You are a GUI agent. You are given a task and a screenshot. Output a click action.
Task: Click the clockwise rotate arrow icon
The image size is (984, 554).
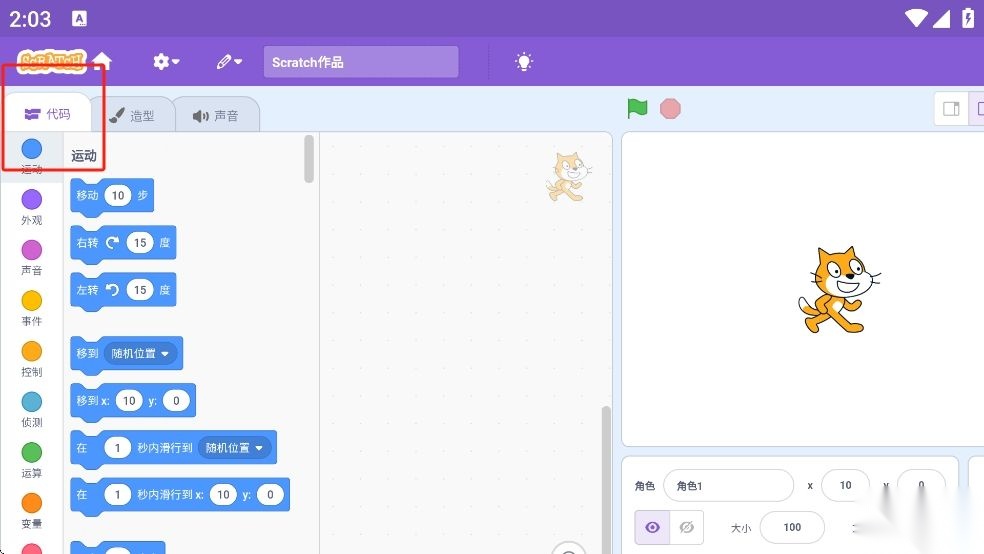[112, 243]
